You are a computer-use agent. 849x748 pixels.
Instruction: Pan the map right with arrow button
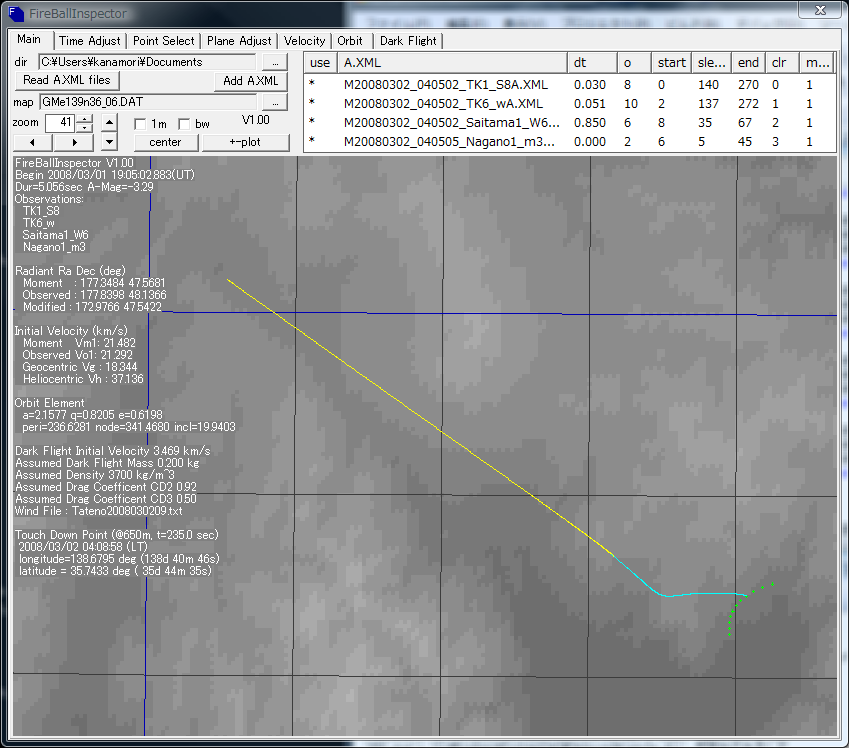click(75, 142)
